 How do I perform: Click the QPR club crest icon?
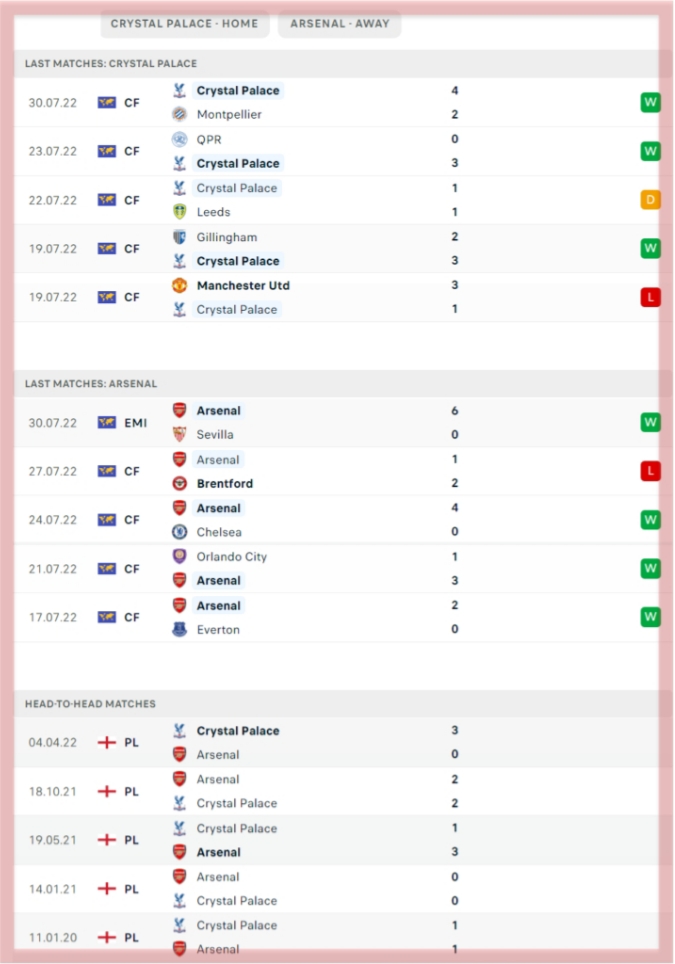click(x=180, y=140)
